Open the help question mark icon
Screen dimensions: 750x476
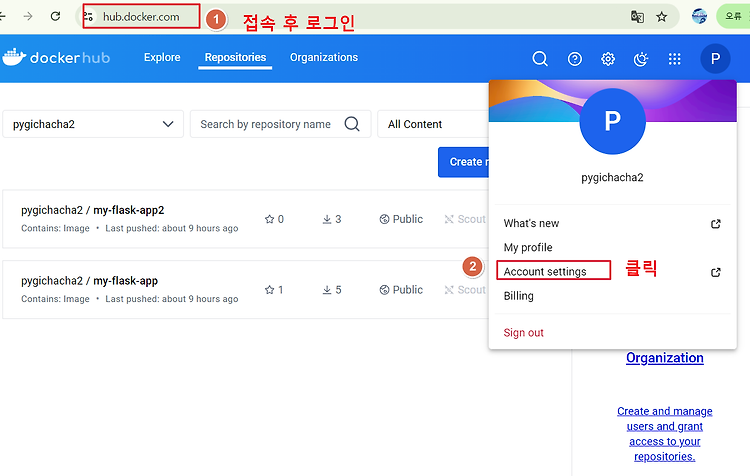click(574, 59)
